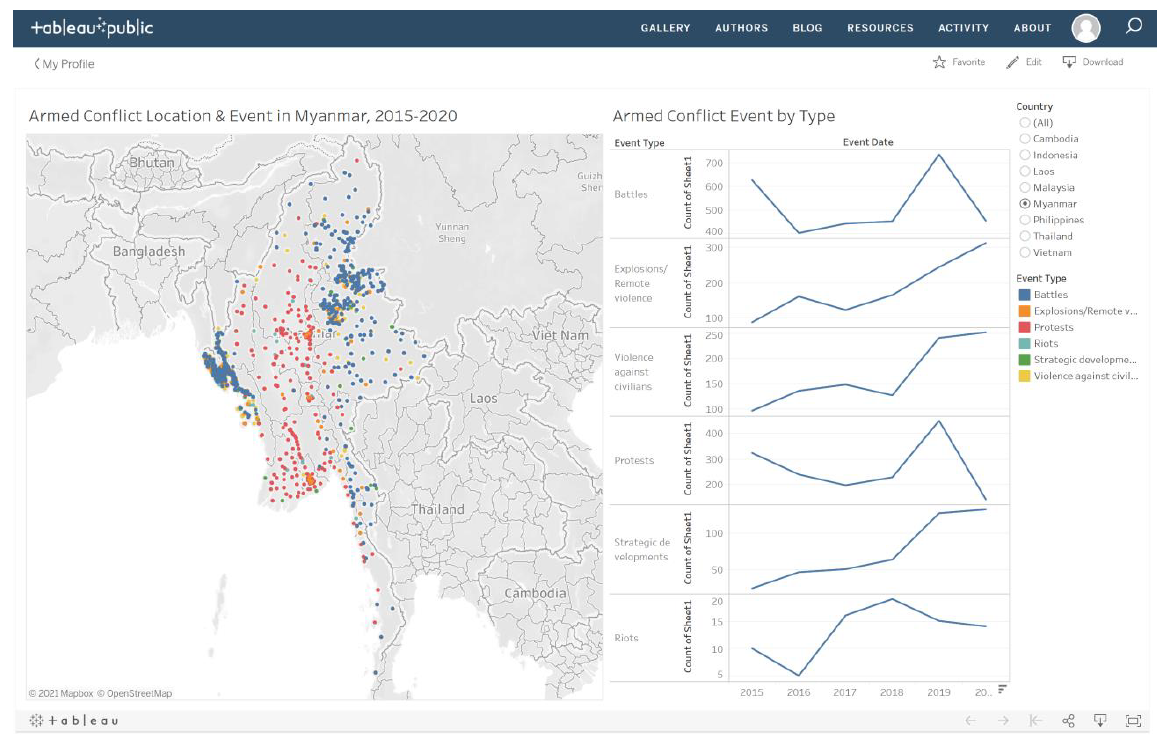Open the share options from the bottom toolbar
The image size is (1165, 740).
coord(1067,718)
